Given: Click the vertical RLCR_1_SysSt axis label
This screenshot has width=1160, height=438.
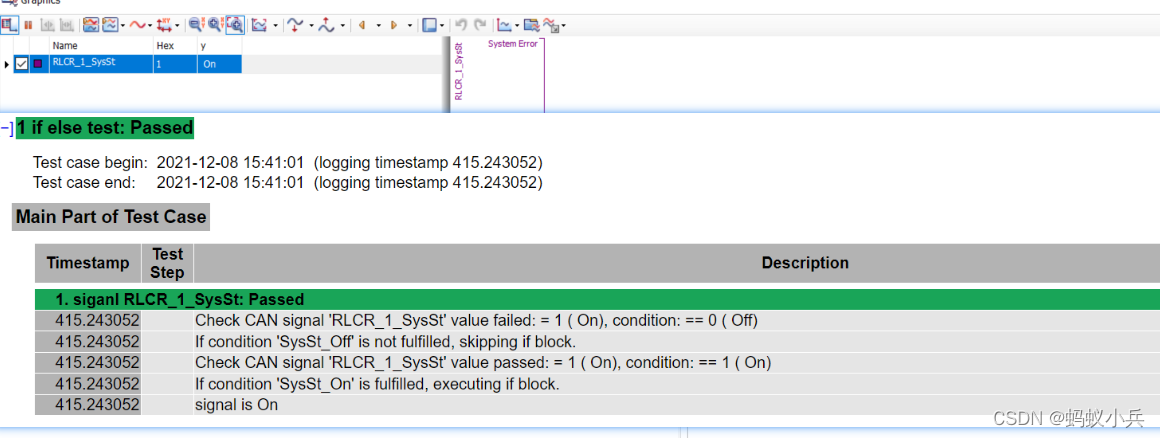Looking at the screenshot, I should [x=459, y=71].
